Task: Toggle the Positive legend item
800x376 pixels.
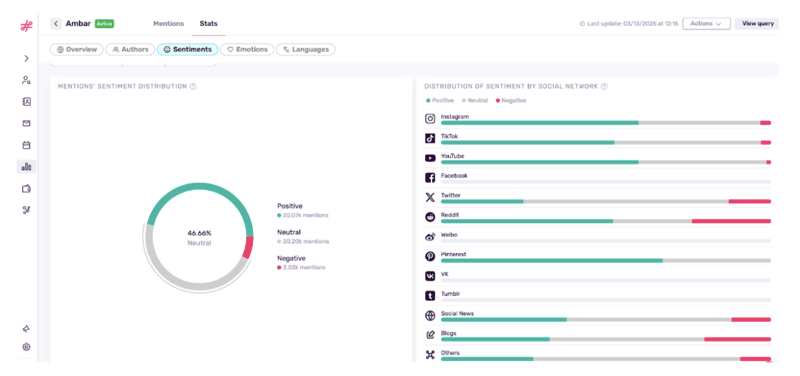Action: coord(440,101)
